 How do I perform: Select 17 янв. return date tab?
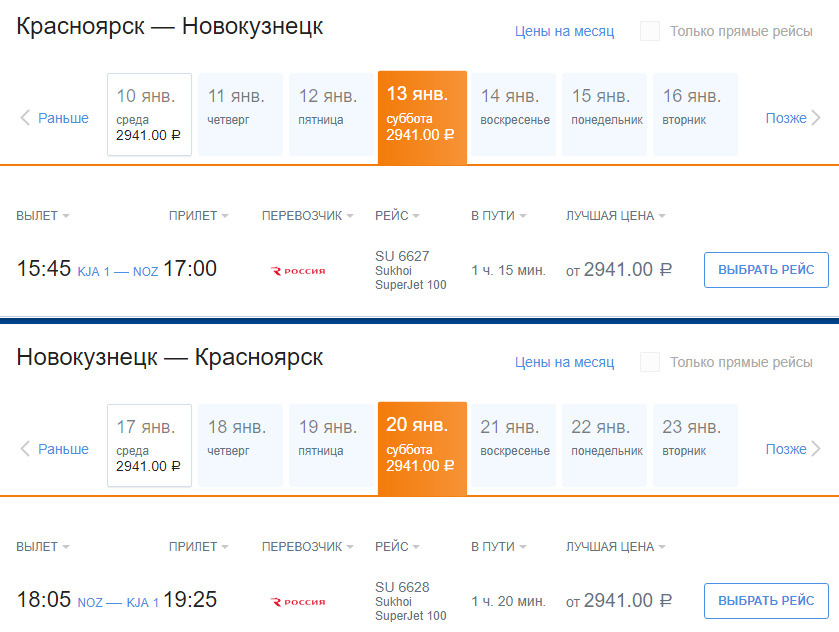point(149,445)
